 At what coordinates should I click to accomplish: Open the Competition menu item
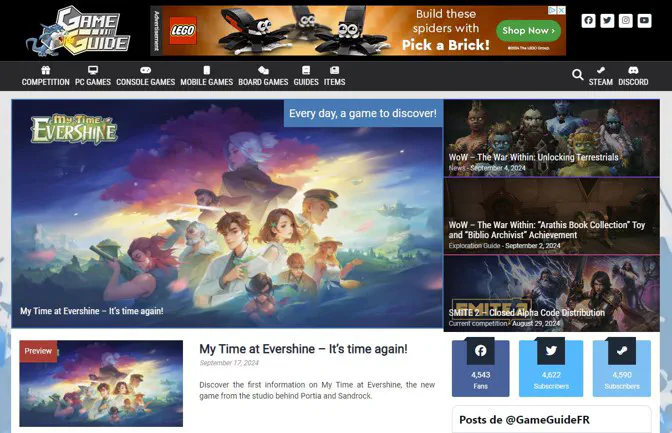pyautogui.click(x=46, y=76)
